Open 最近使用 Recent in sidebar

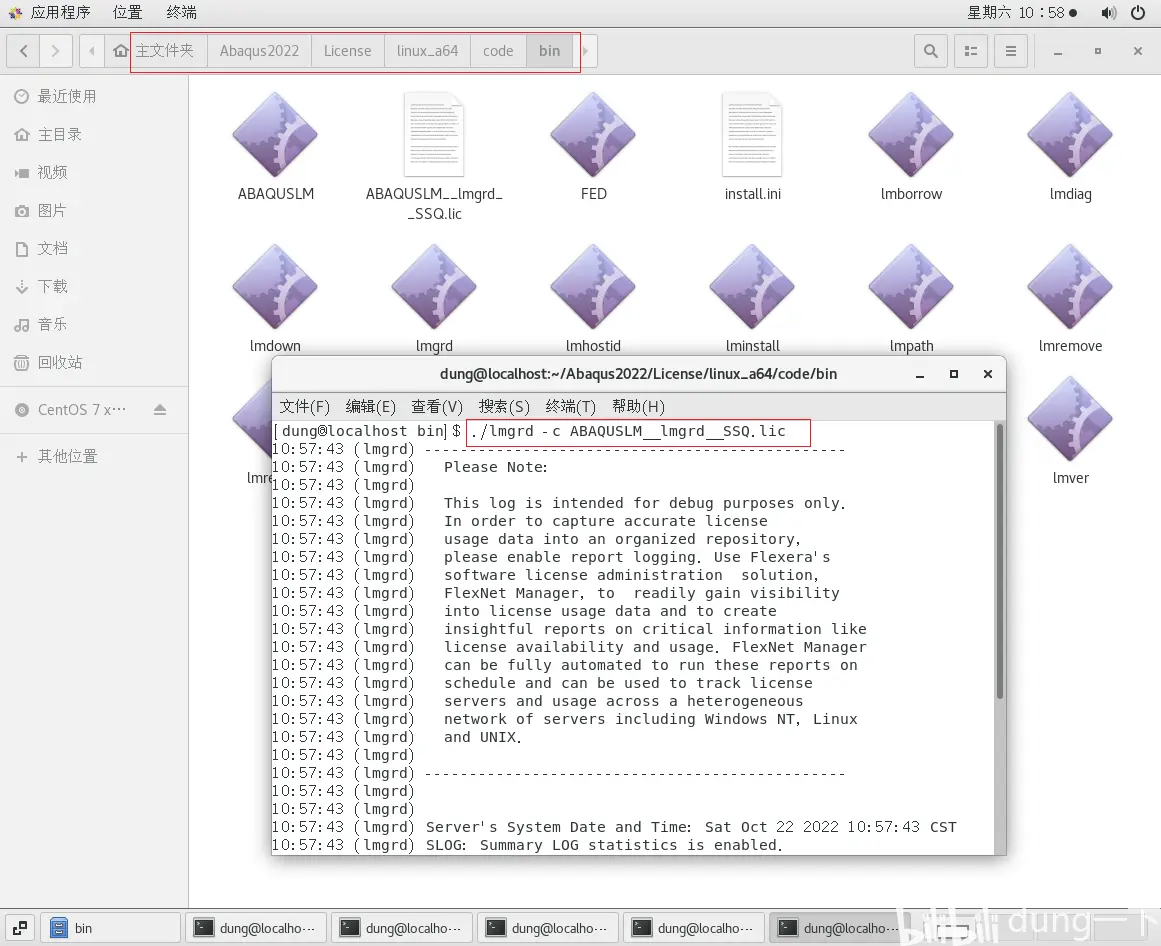click(x=94, y=96)
